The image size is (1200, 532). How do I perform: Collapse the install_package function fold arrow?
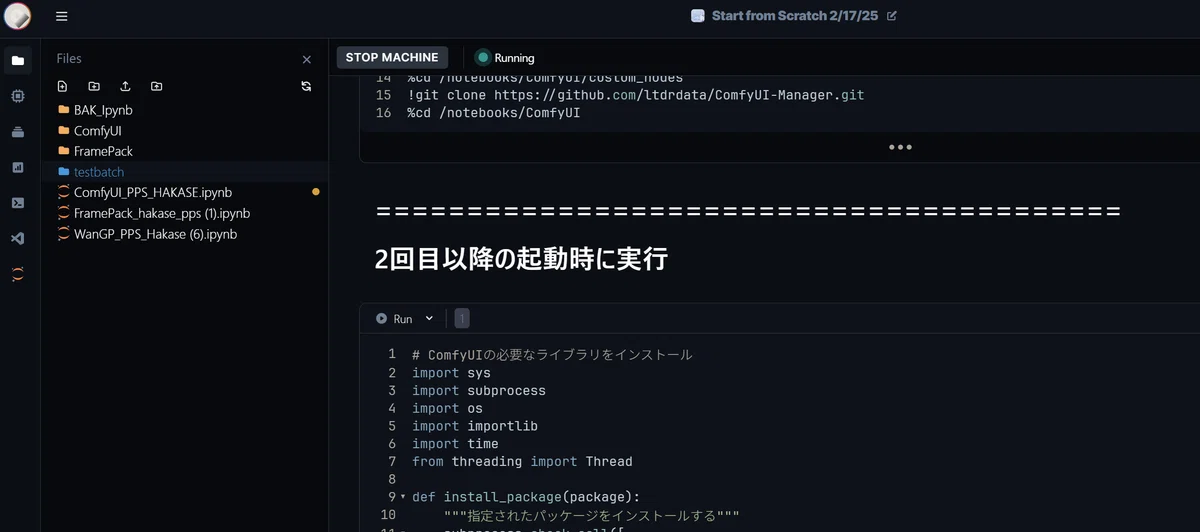click(x=403, y=497)
